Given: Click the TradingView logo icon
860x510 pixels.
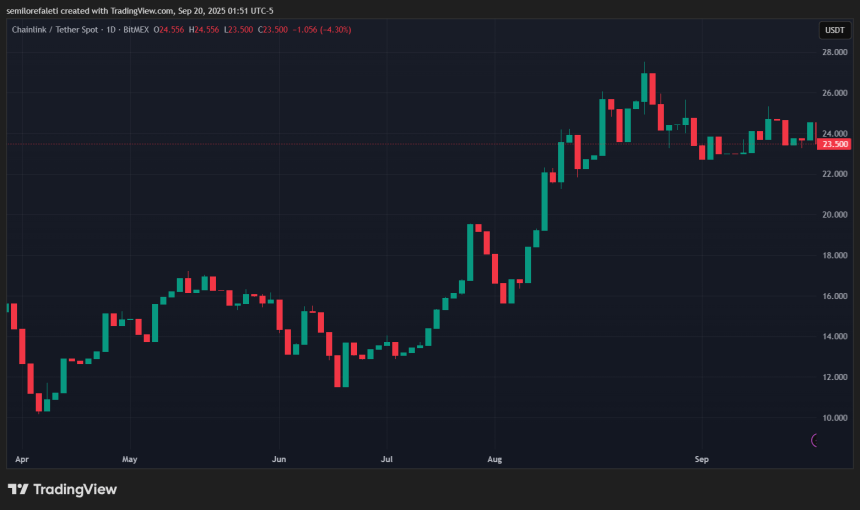Looking at the screenshot, I should click(x=18, y=489).
